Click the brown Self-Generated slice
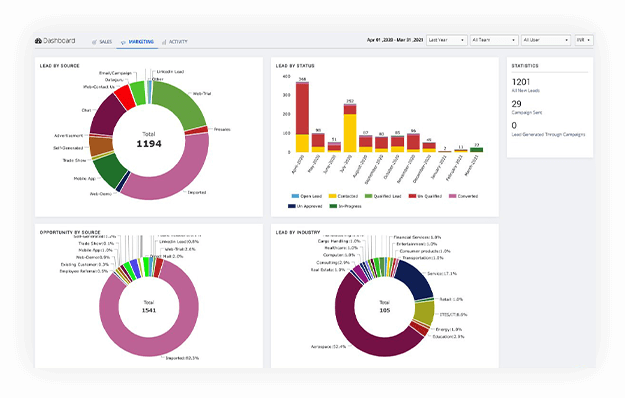The image size is (625, 398). pos(100,146)
